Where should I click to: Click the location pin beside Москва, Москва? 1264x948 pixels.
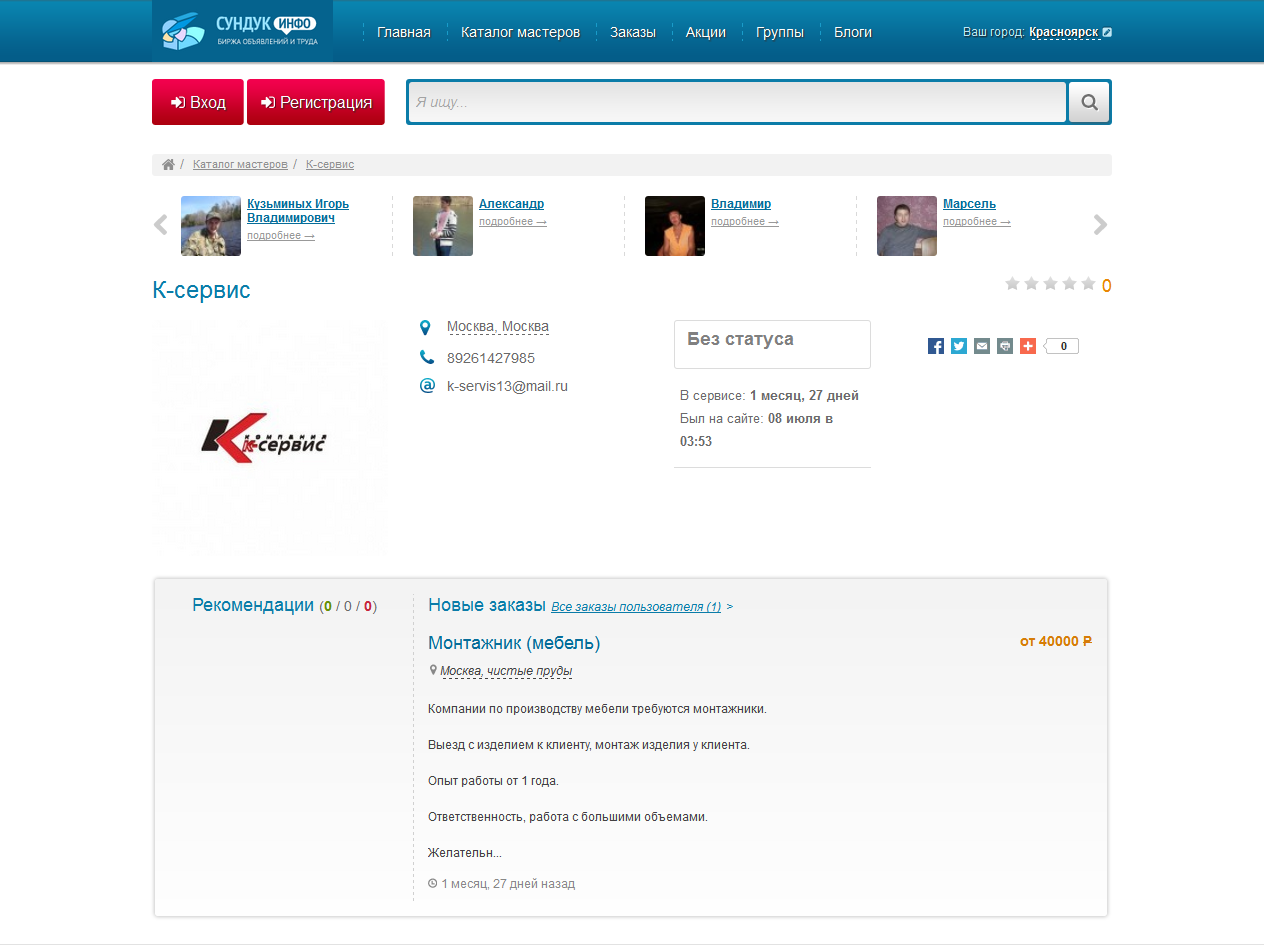tap(425, 327)
